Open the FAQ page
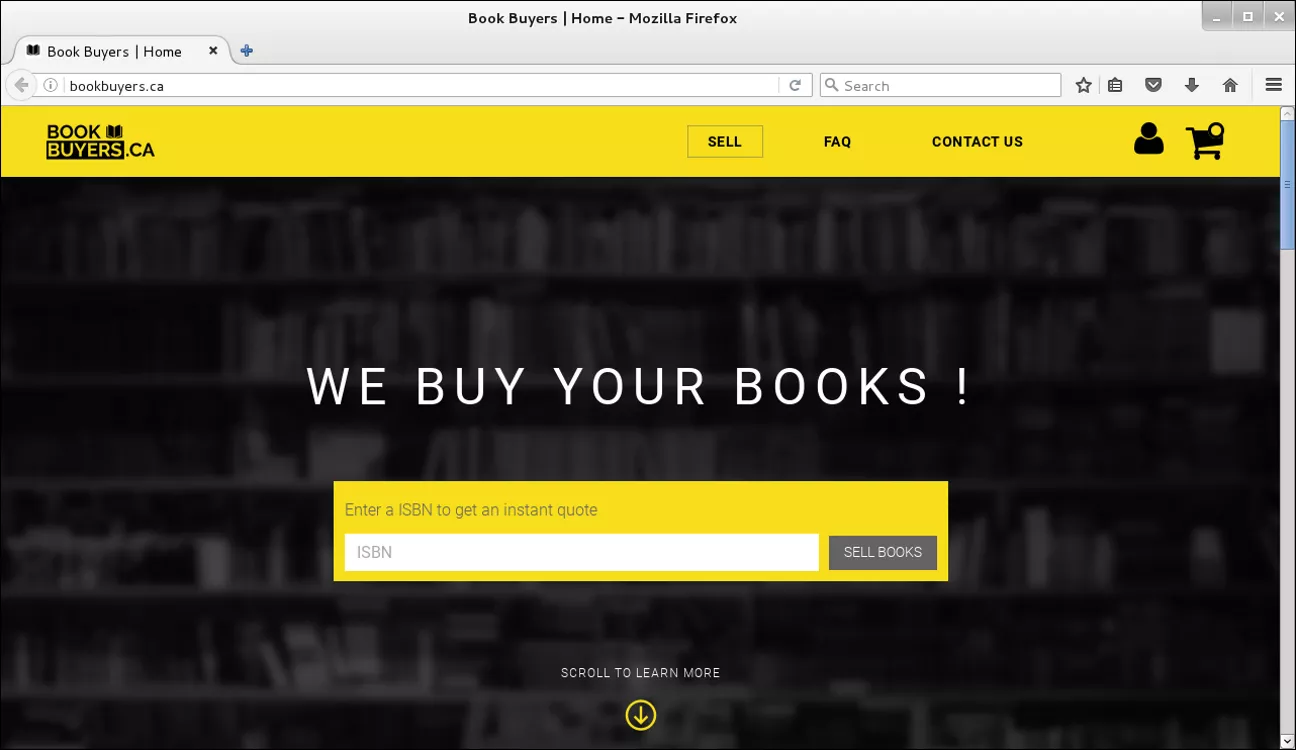The width and height of the screenshot is (1296, 750). pyautogui.click(x=837, y=142)
